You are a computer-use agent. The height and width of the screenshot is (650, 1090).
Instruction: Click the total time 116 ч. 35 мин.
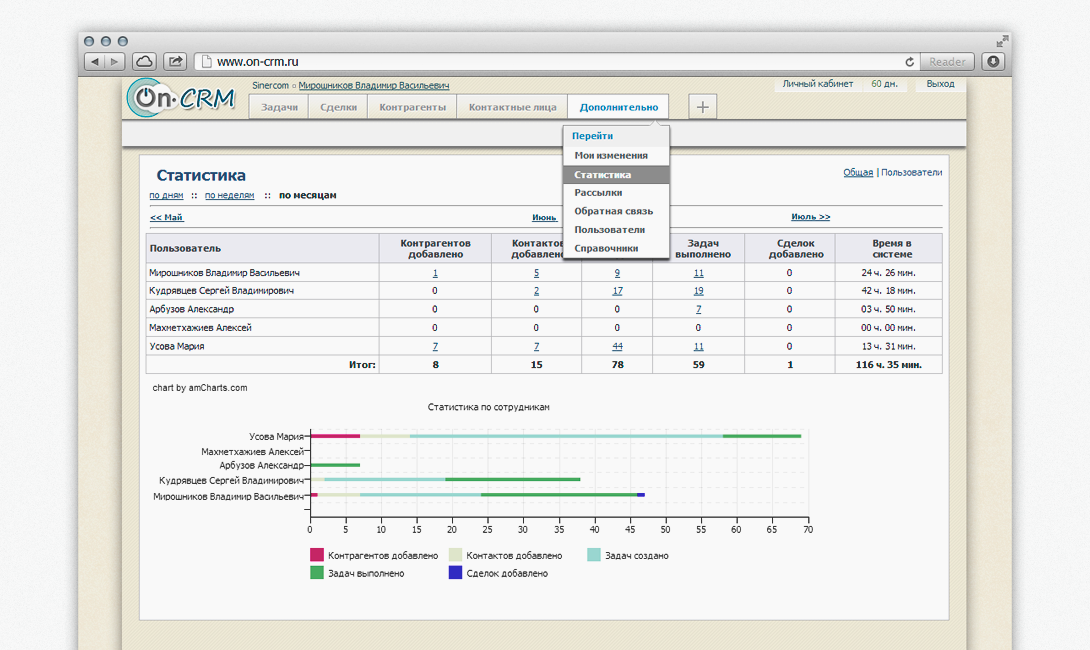tap(888, 365)
